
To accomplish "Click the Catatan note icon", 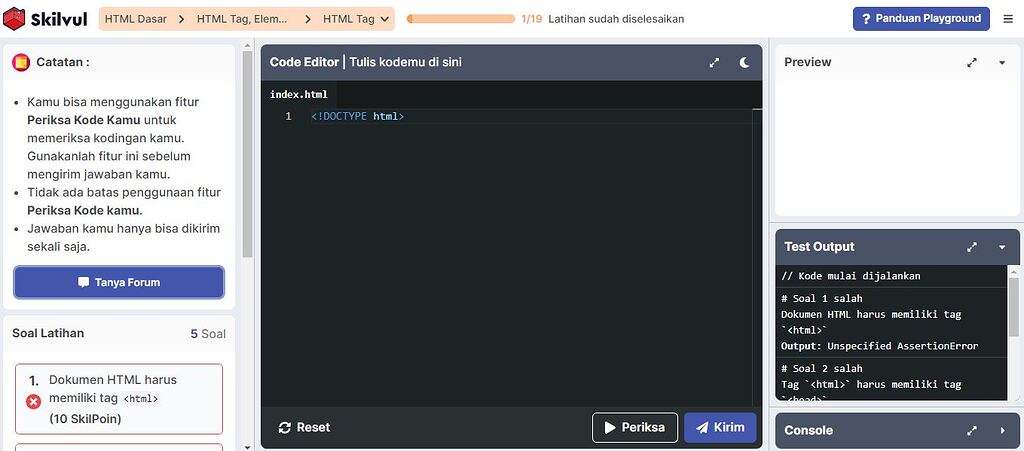I will [21, 63].
